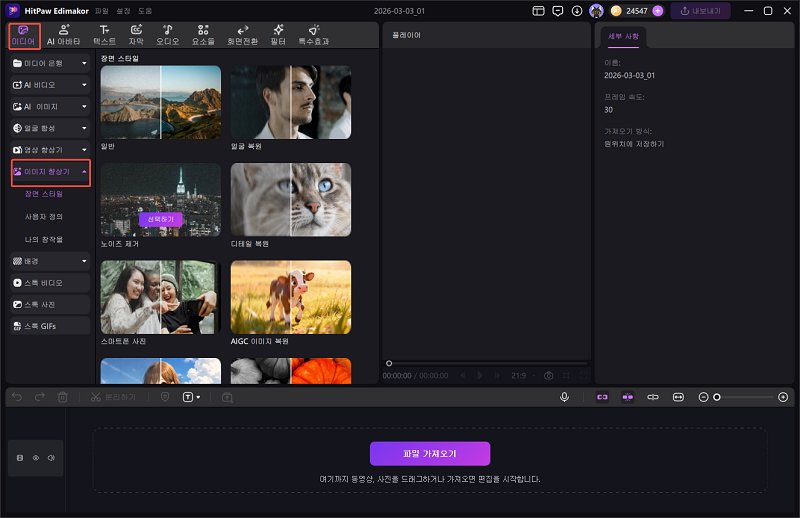Click the layout switch icon in title bar
Image resolution: width=800 pixels, height=518 pixels.
538,11
